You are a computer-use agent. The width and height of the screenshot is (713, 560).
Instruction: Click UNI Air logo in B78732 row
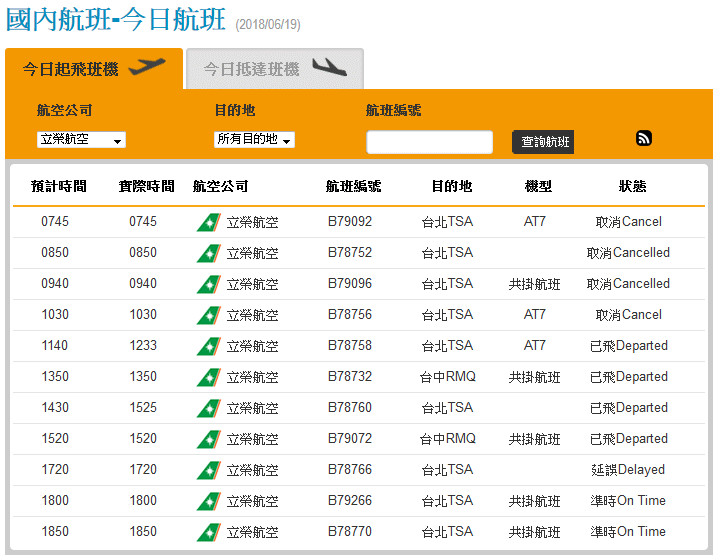pos(209,377)
